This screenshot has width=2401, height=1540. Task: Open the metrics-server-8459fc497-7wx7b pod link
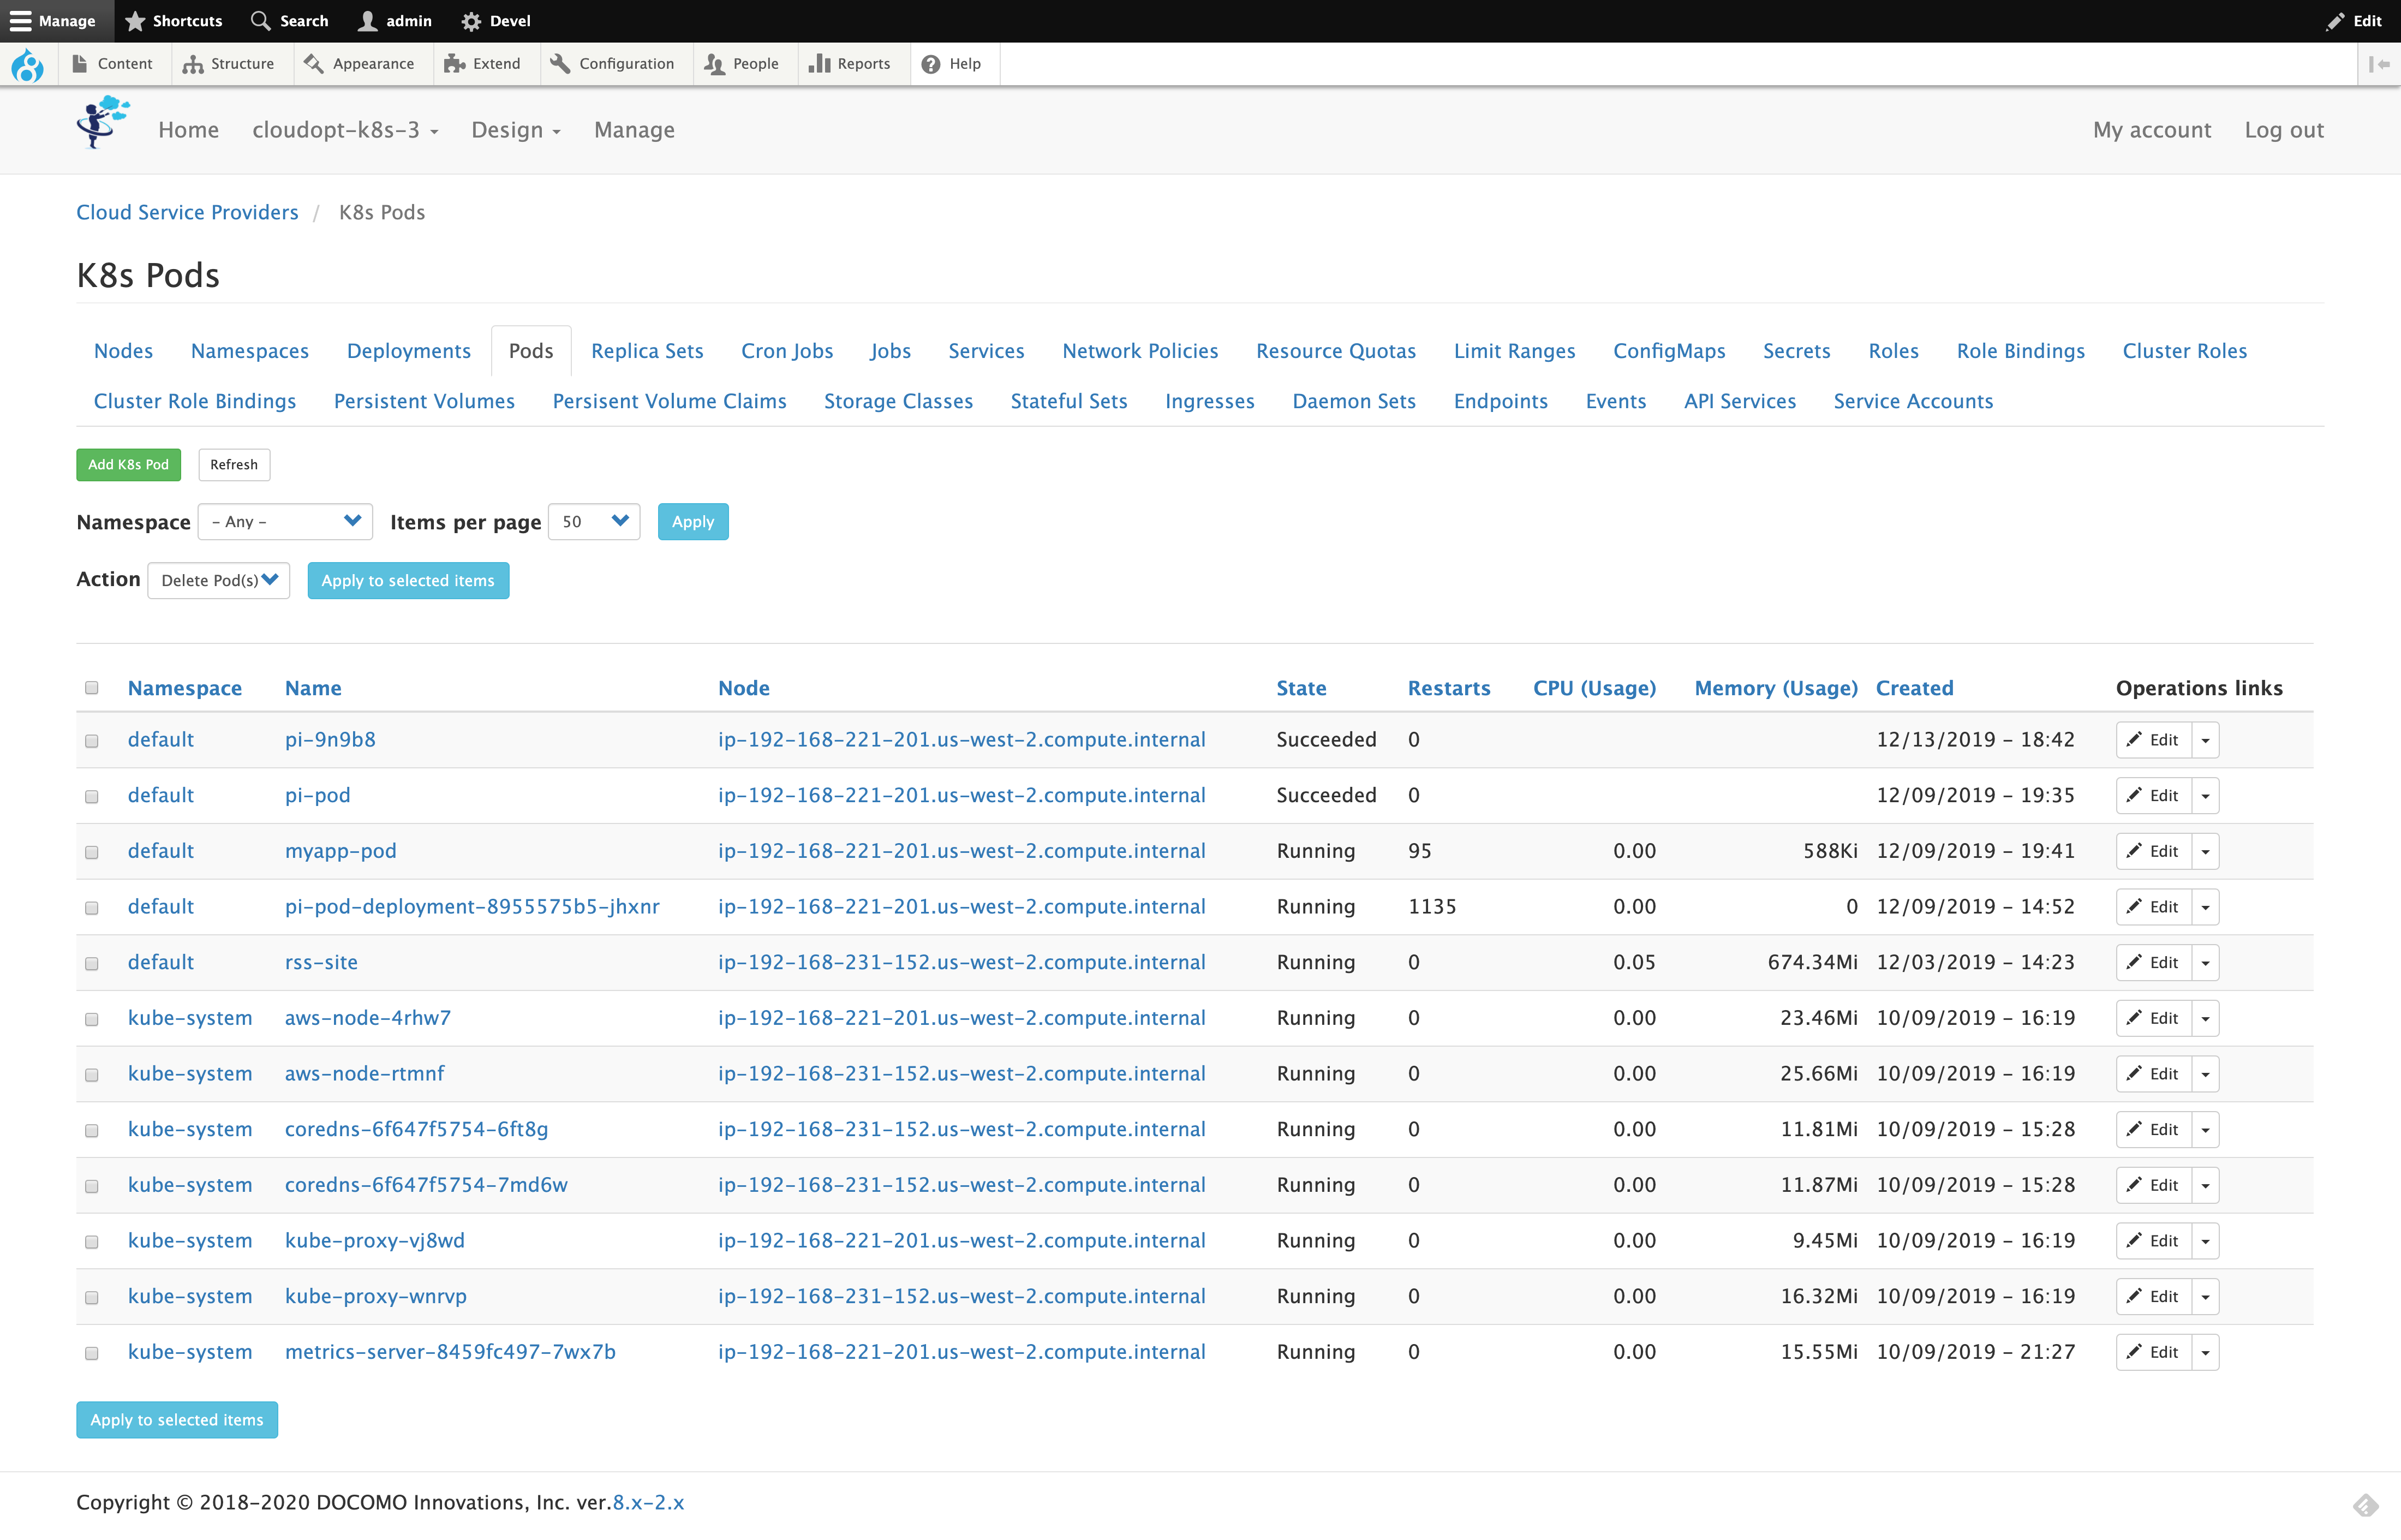[x=450, y=1352]
